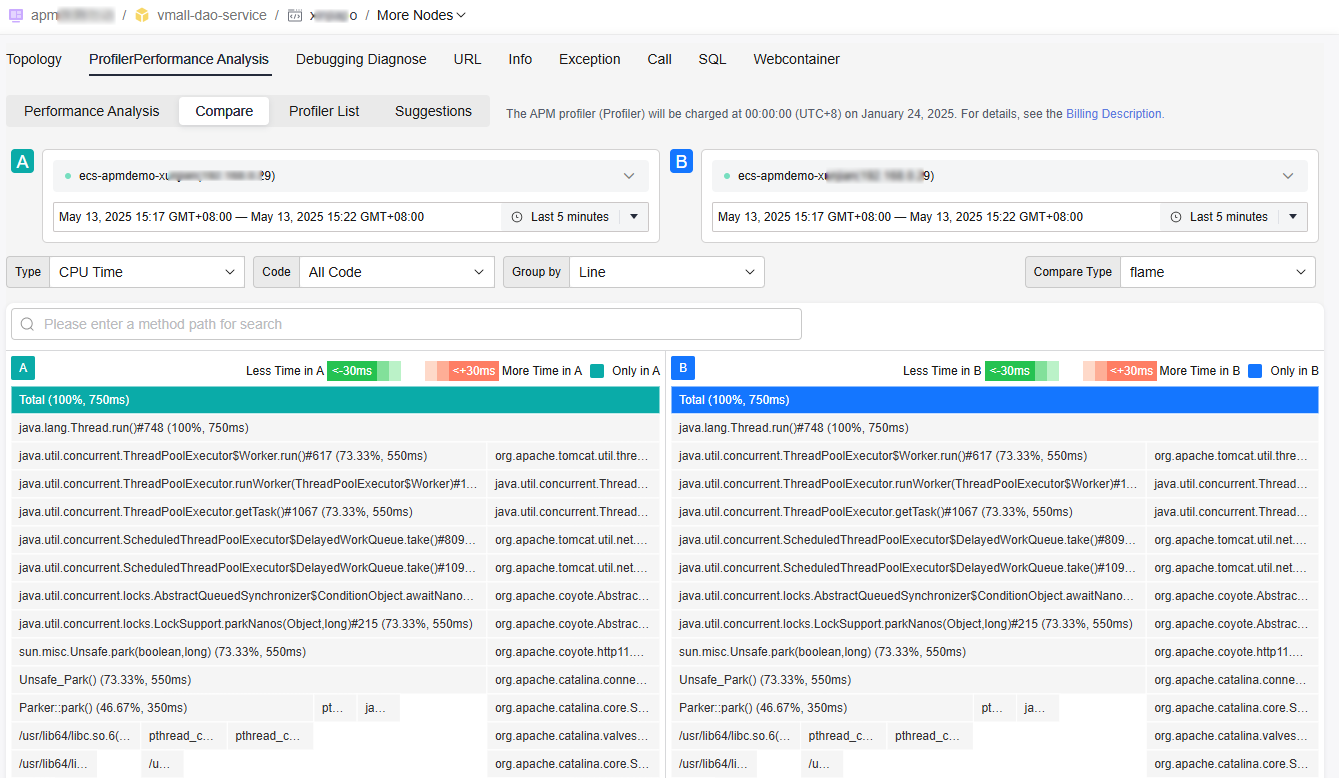This screenshot has height=778, width=1339.
Task: Select java.lang.Thread.run()#748 frame in panel A
Action: coord(335,428)
